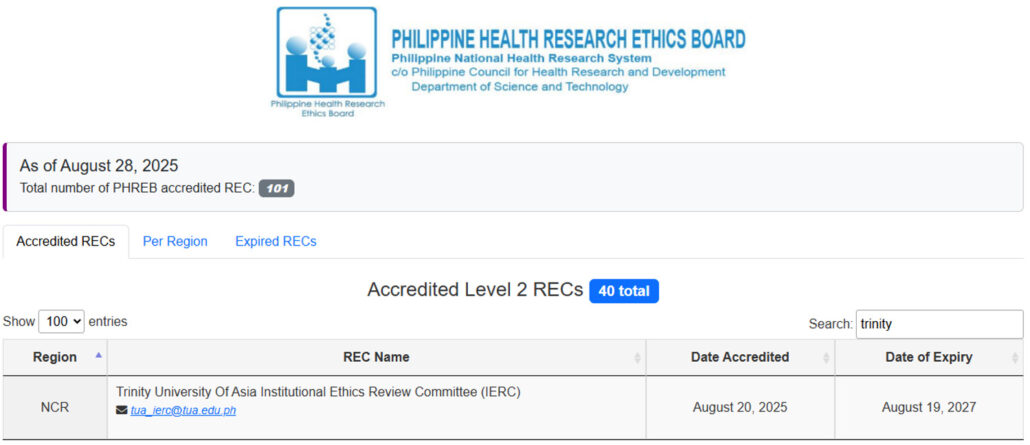Click the Accredited Level 2 RECs heading
The image size is (1030, 445).
tap(474, 291)
